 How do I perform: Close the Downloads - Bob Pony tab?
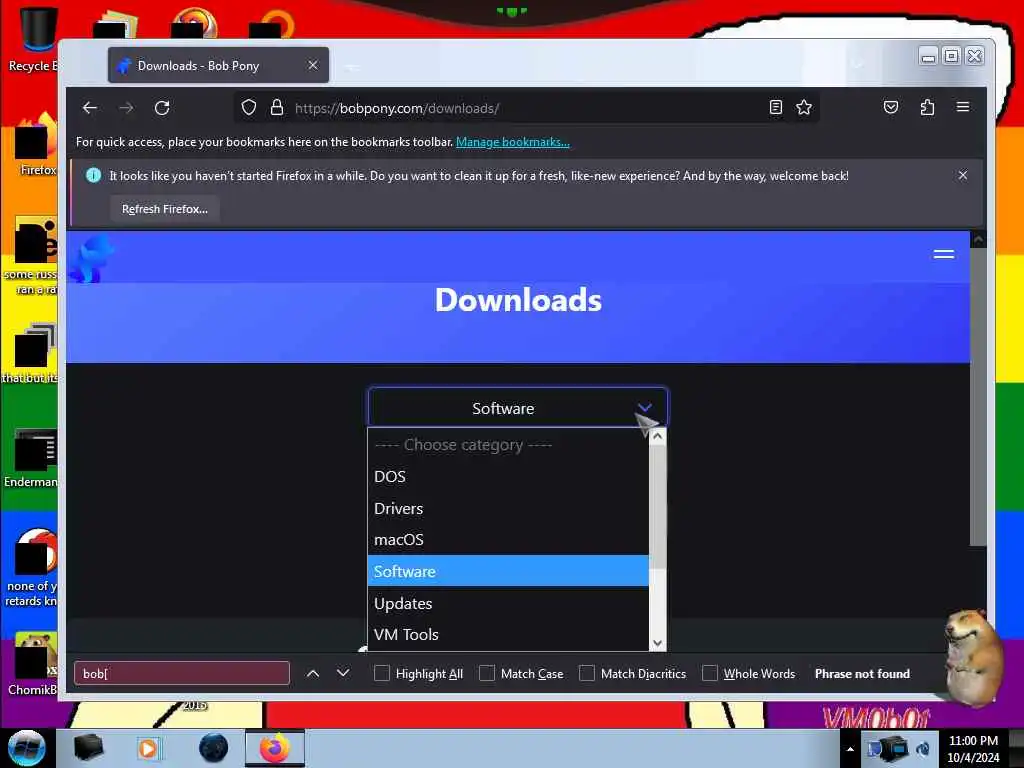tap(313, 65)
